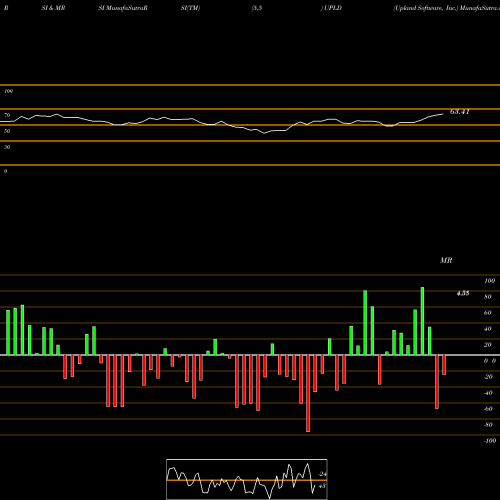Open the mini oscillator thumbnail chart
Viewport: 500px width, 500px height.
click(x=247, y=479)
